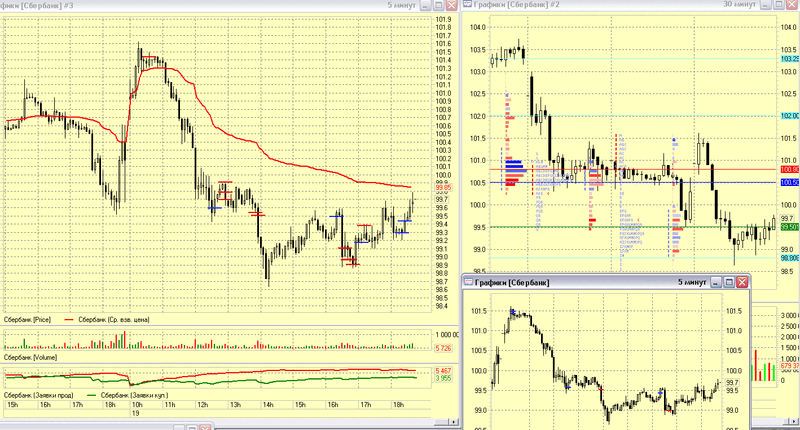Close the Сбербанк #3 chart window
This screenshot has height=430, width=800.
click(452, 5)
